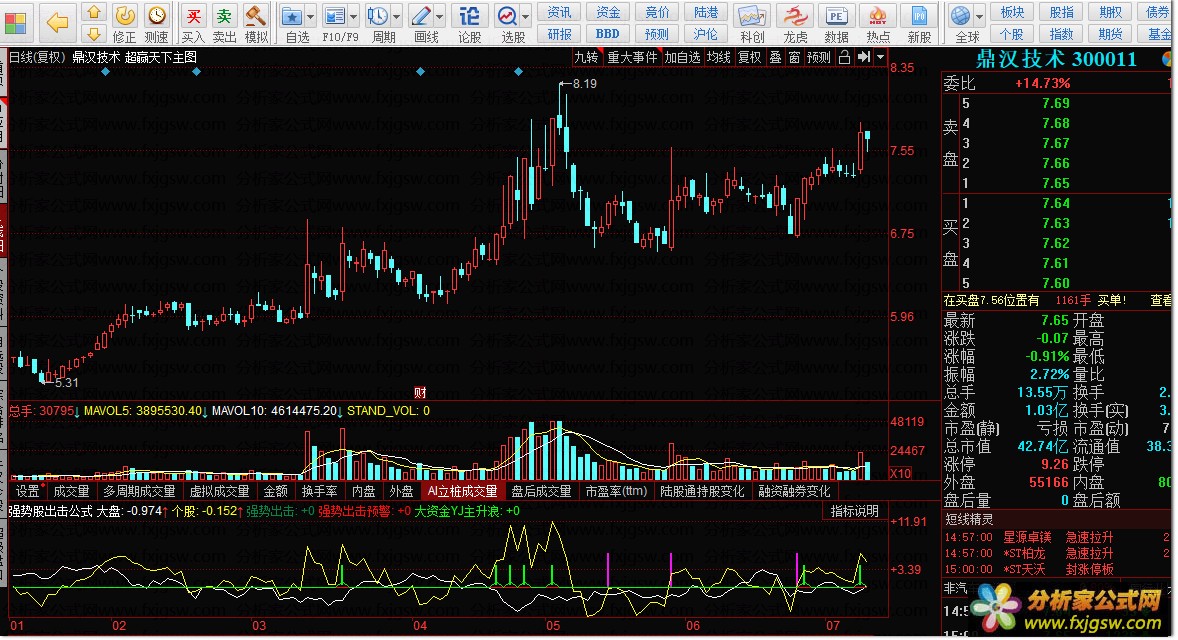Open the 陆股通持股变化 tab
This screenshot has height=640, width=1178.
[702, 491]
